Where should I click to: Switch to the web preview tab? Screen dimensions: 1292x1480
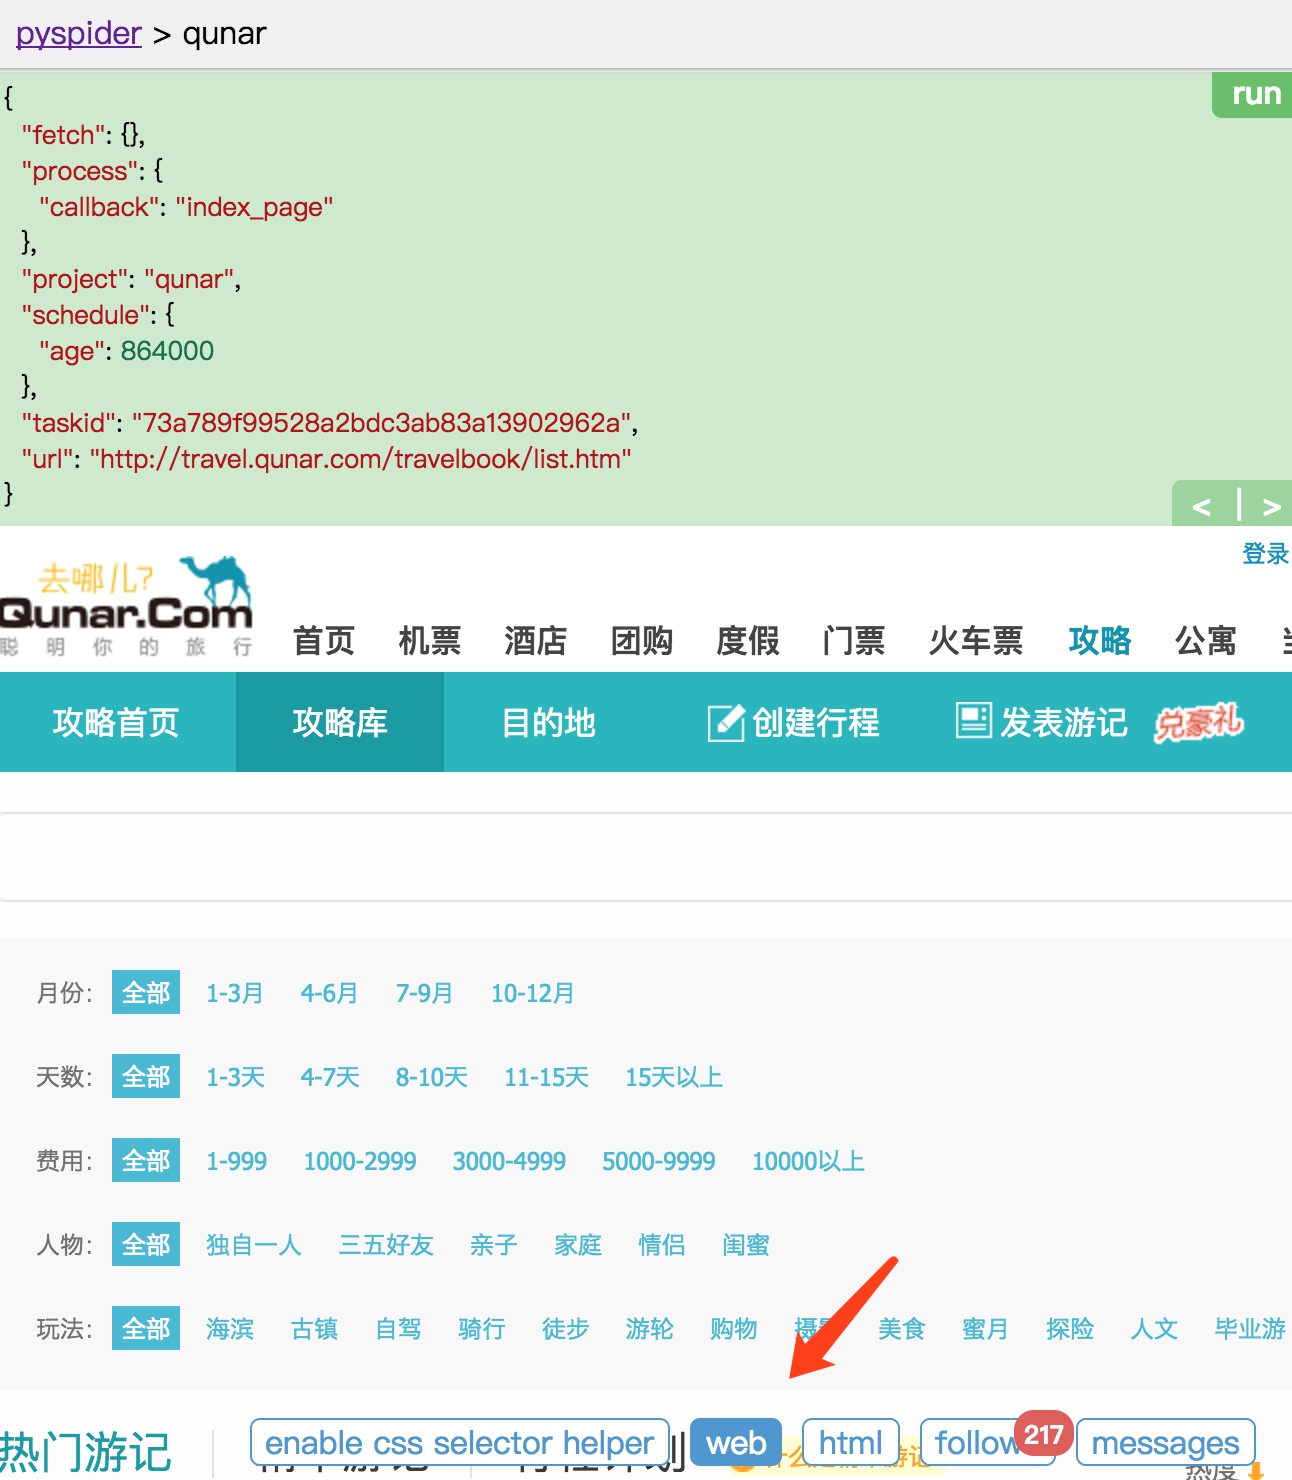[x=736, y=1443]
